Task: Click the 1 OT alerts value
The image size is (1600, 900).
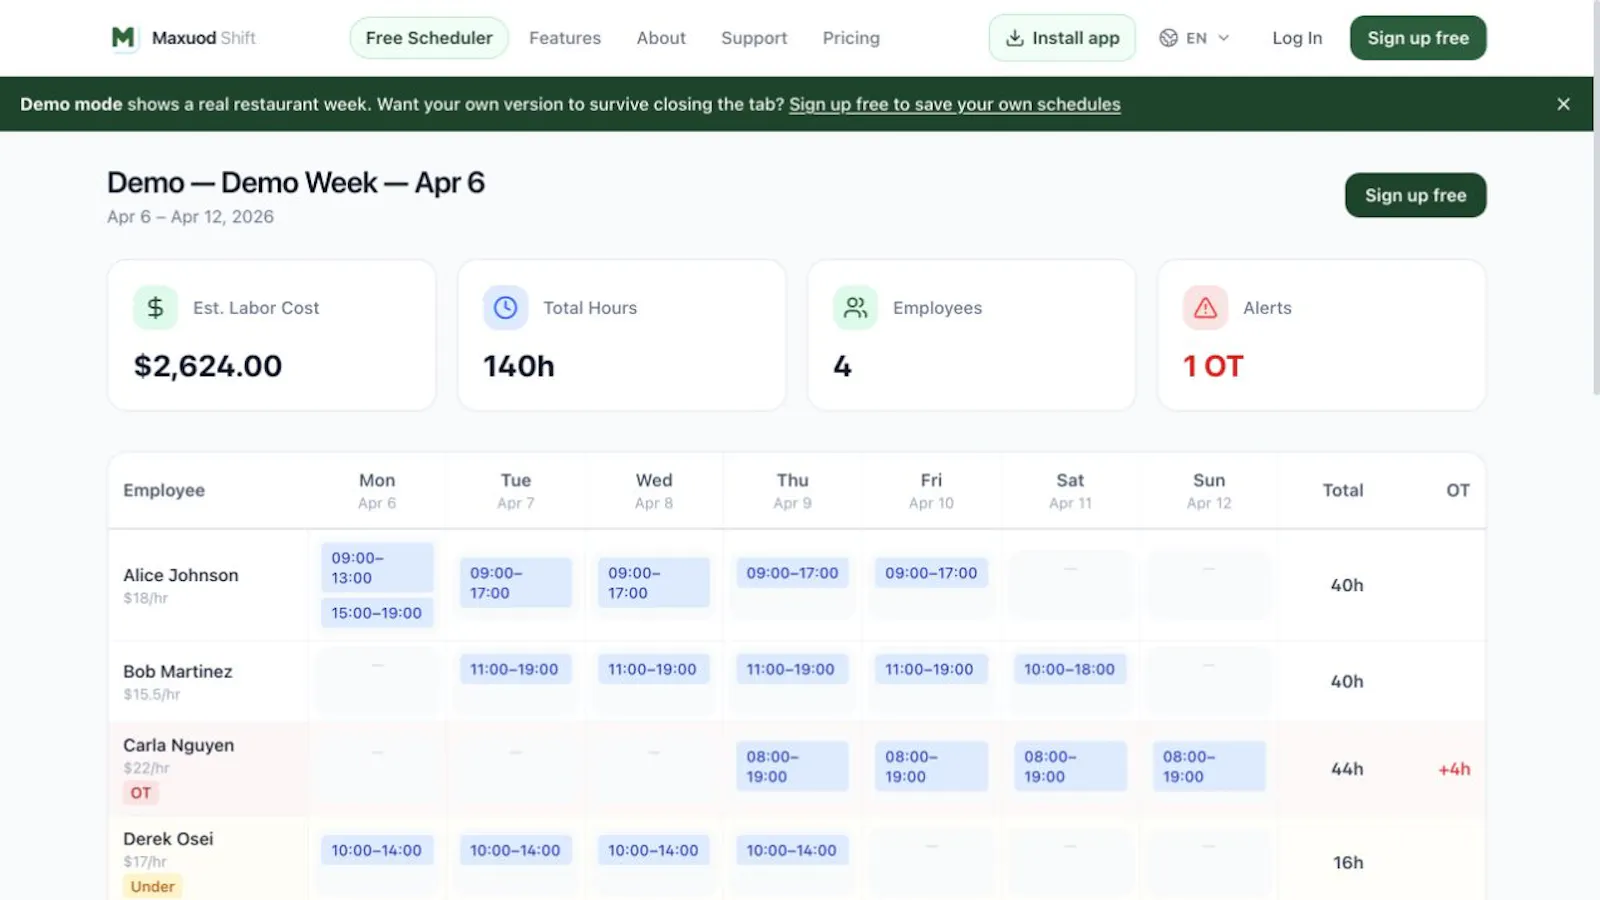Action: point(1213,366)
